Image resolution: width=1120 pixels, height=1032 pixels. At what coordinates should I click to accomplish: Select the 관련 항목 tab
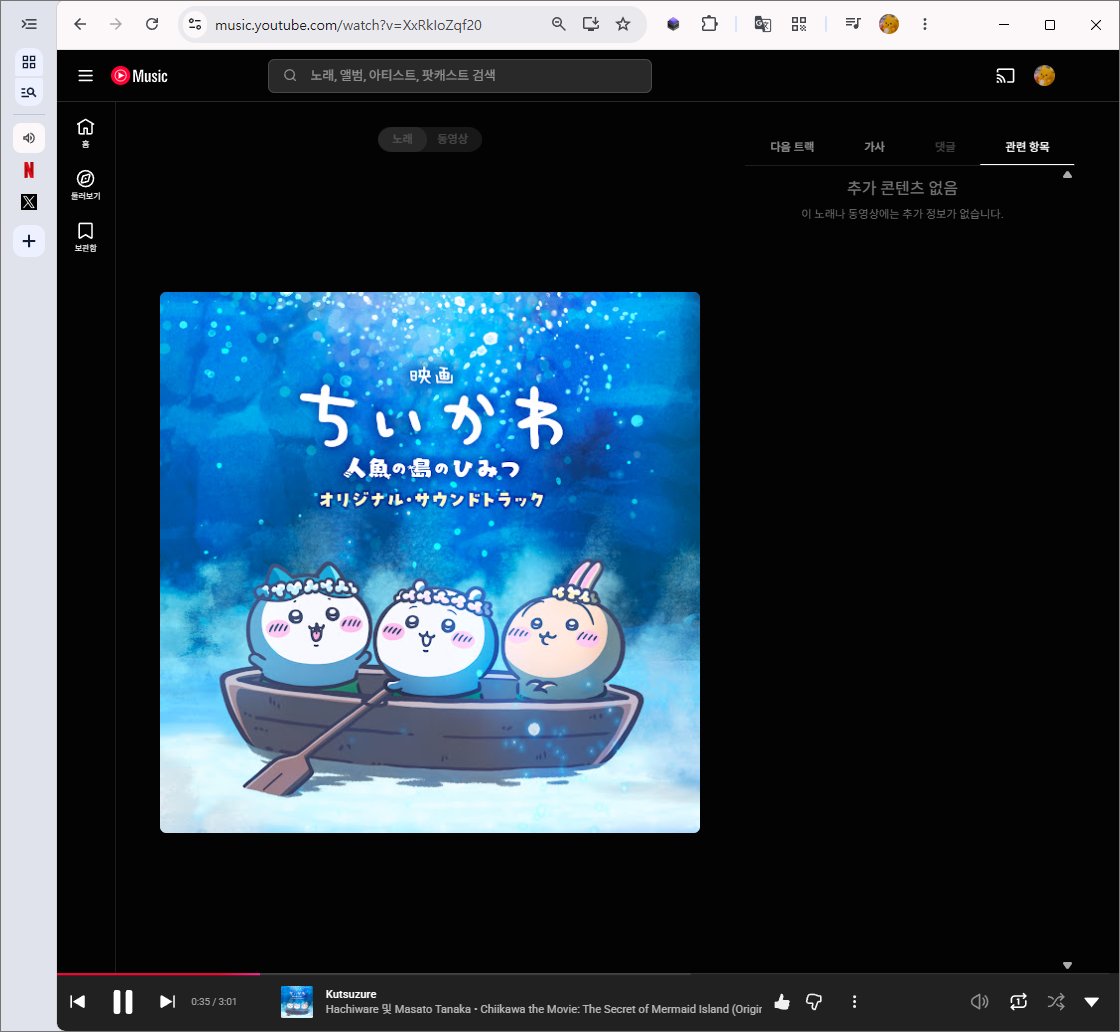click(1027, 146)
